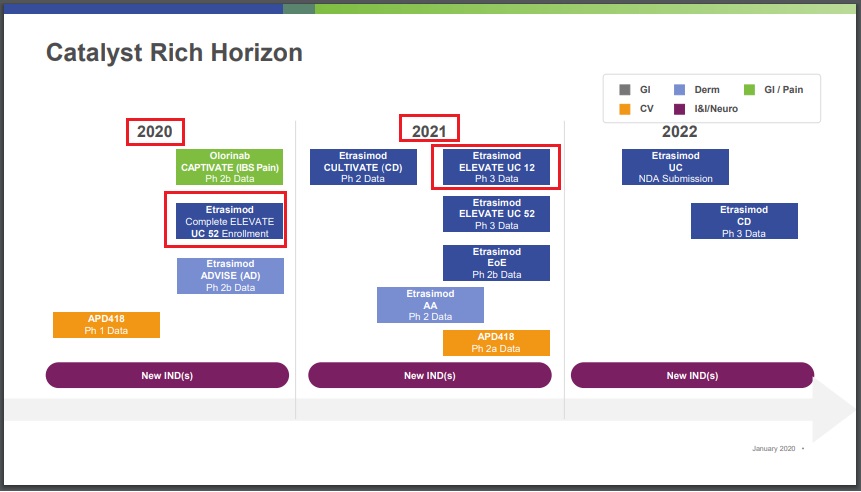Click the Etrasimod UC NDA Submission box
The width and height of the screenshot is (861, 492).
pyautogui.click(x=675, y=167)
